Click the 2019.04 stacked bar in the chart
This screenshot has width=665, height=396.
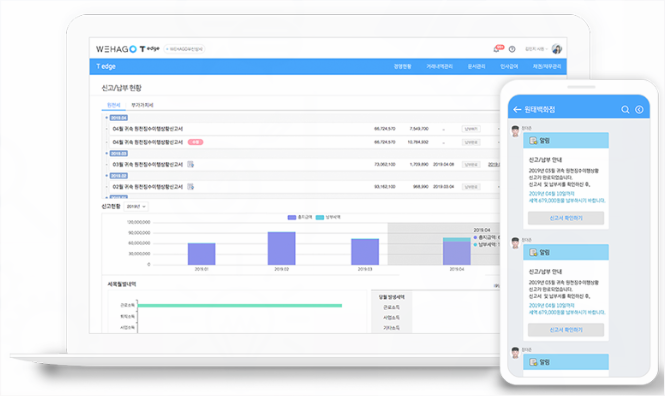click(457, 251)
